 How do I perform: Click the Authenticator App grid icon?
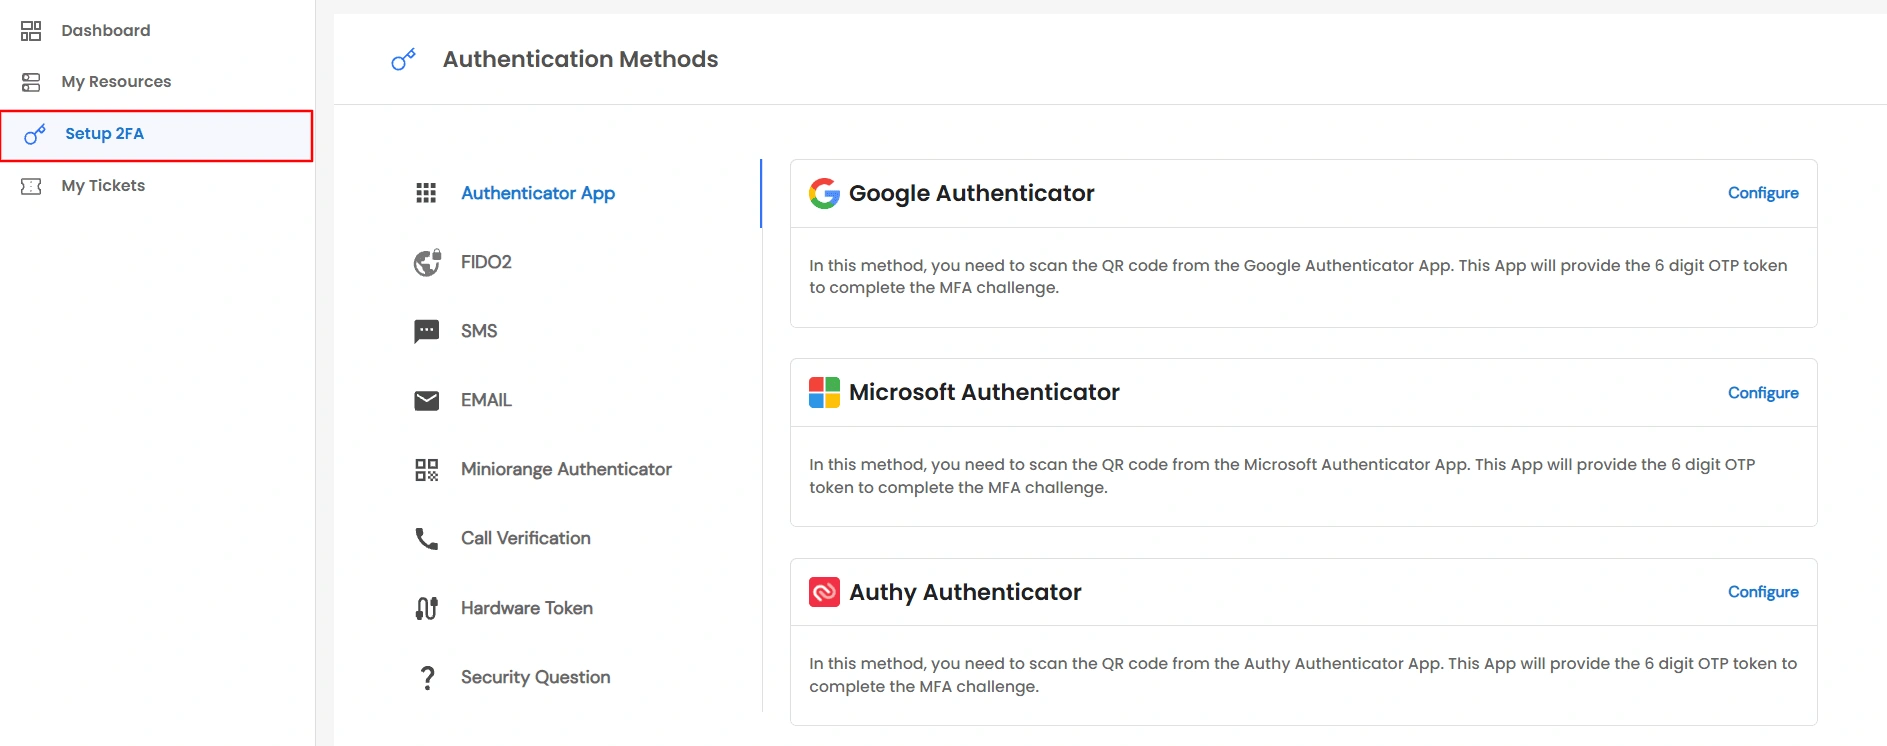[426, 193]
